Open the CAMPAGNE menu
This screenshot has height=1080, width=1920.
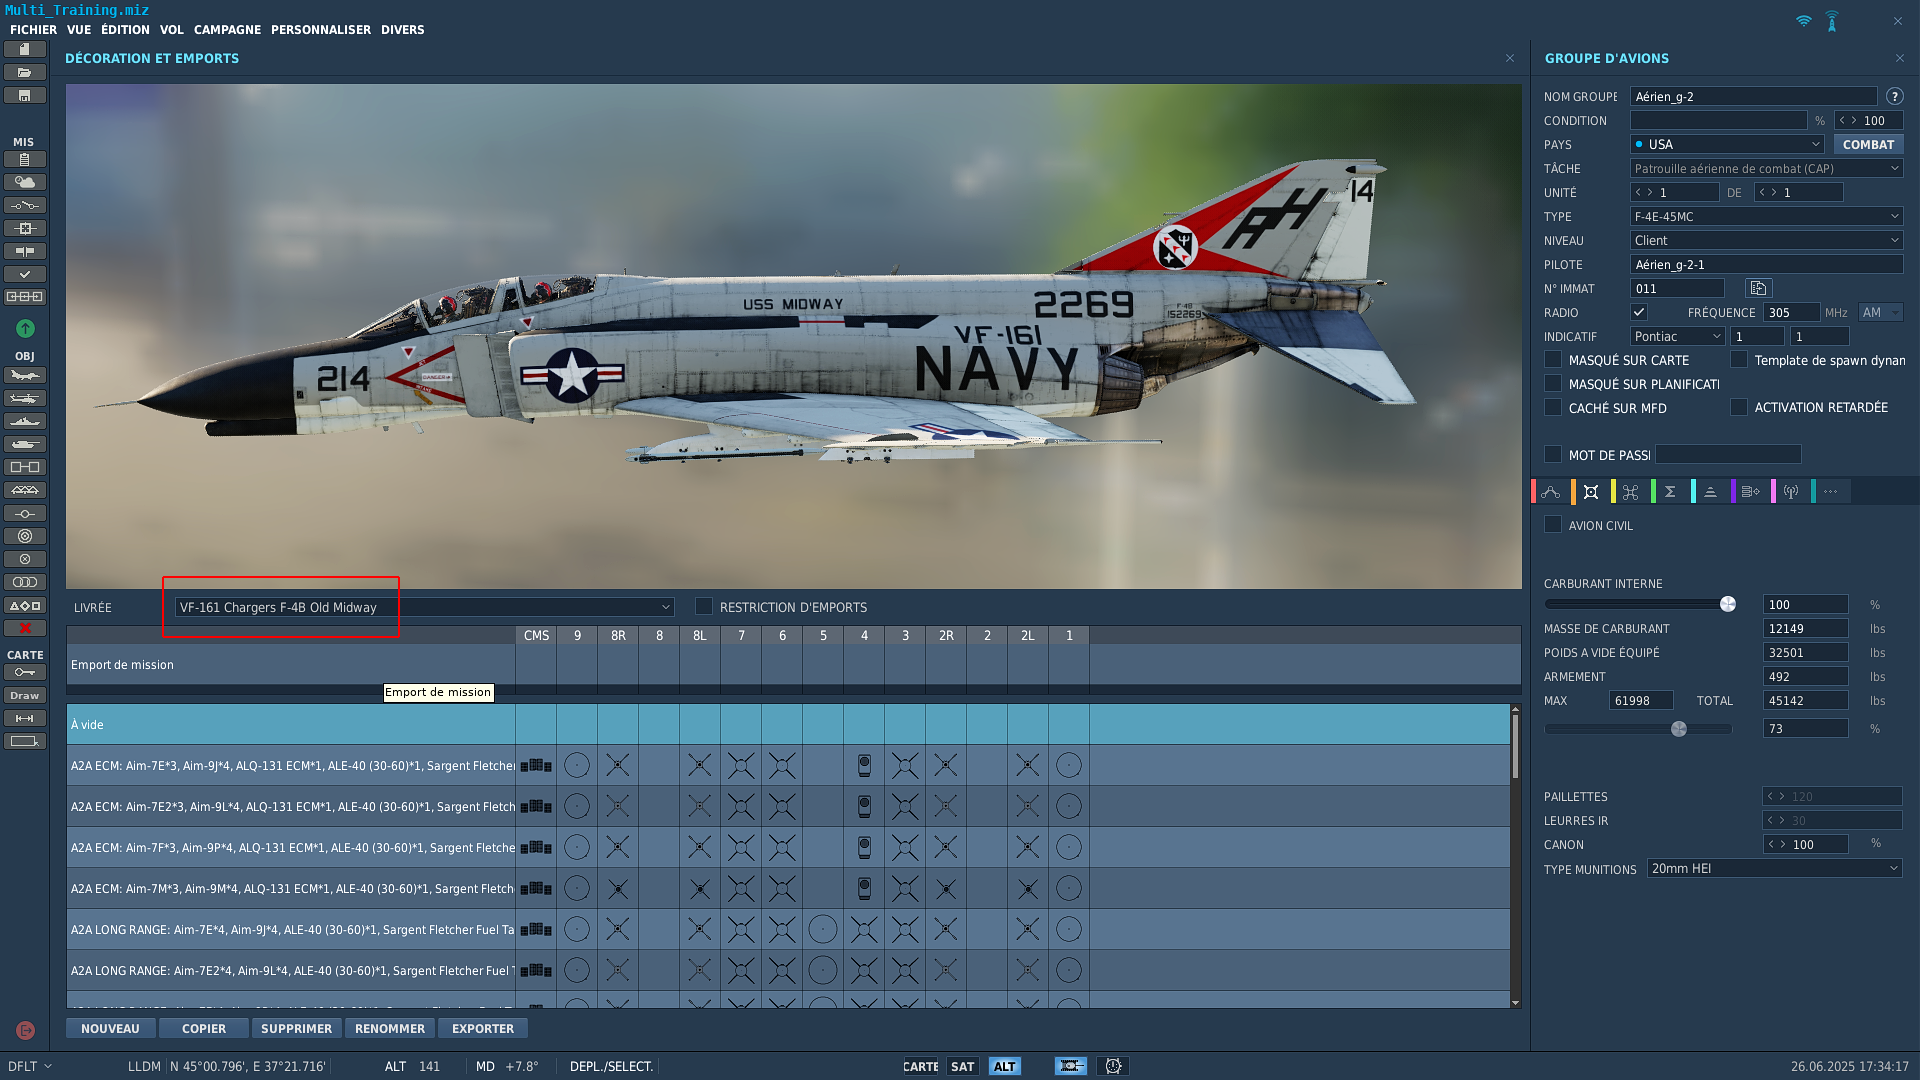click(227, 30)
